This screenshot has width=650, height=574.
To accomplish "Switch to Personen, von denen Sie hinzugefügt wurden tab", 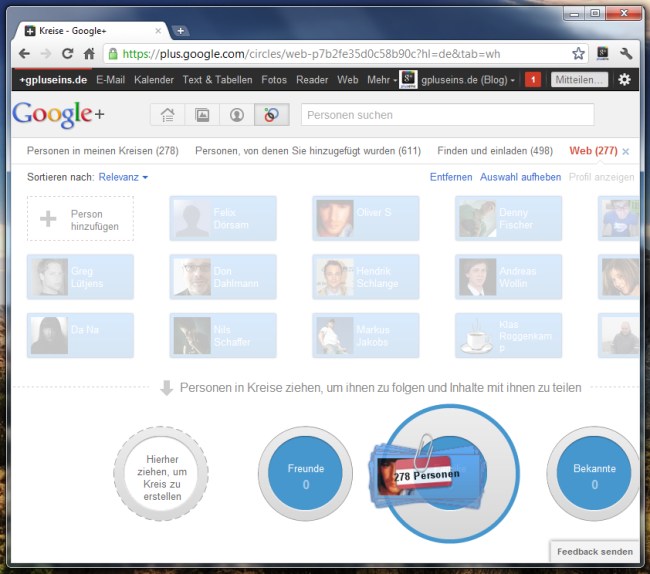I will pos(308,151).
